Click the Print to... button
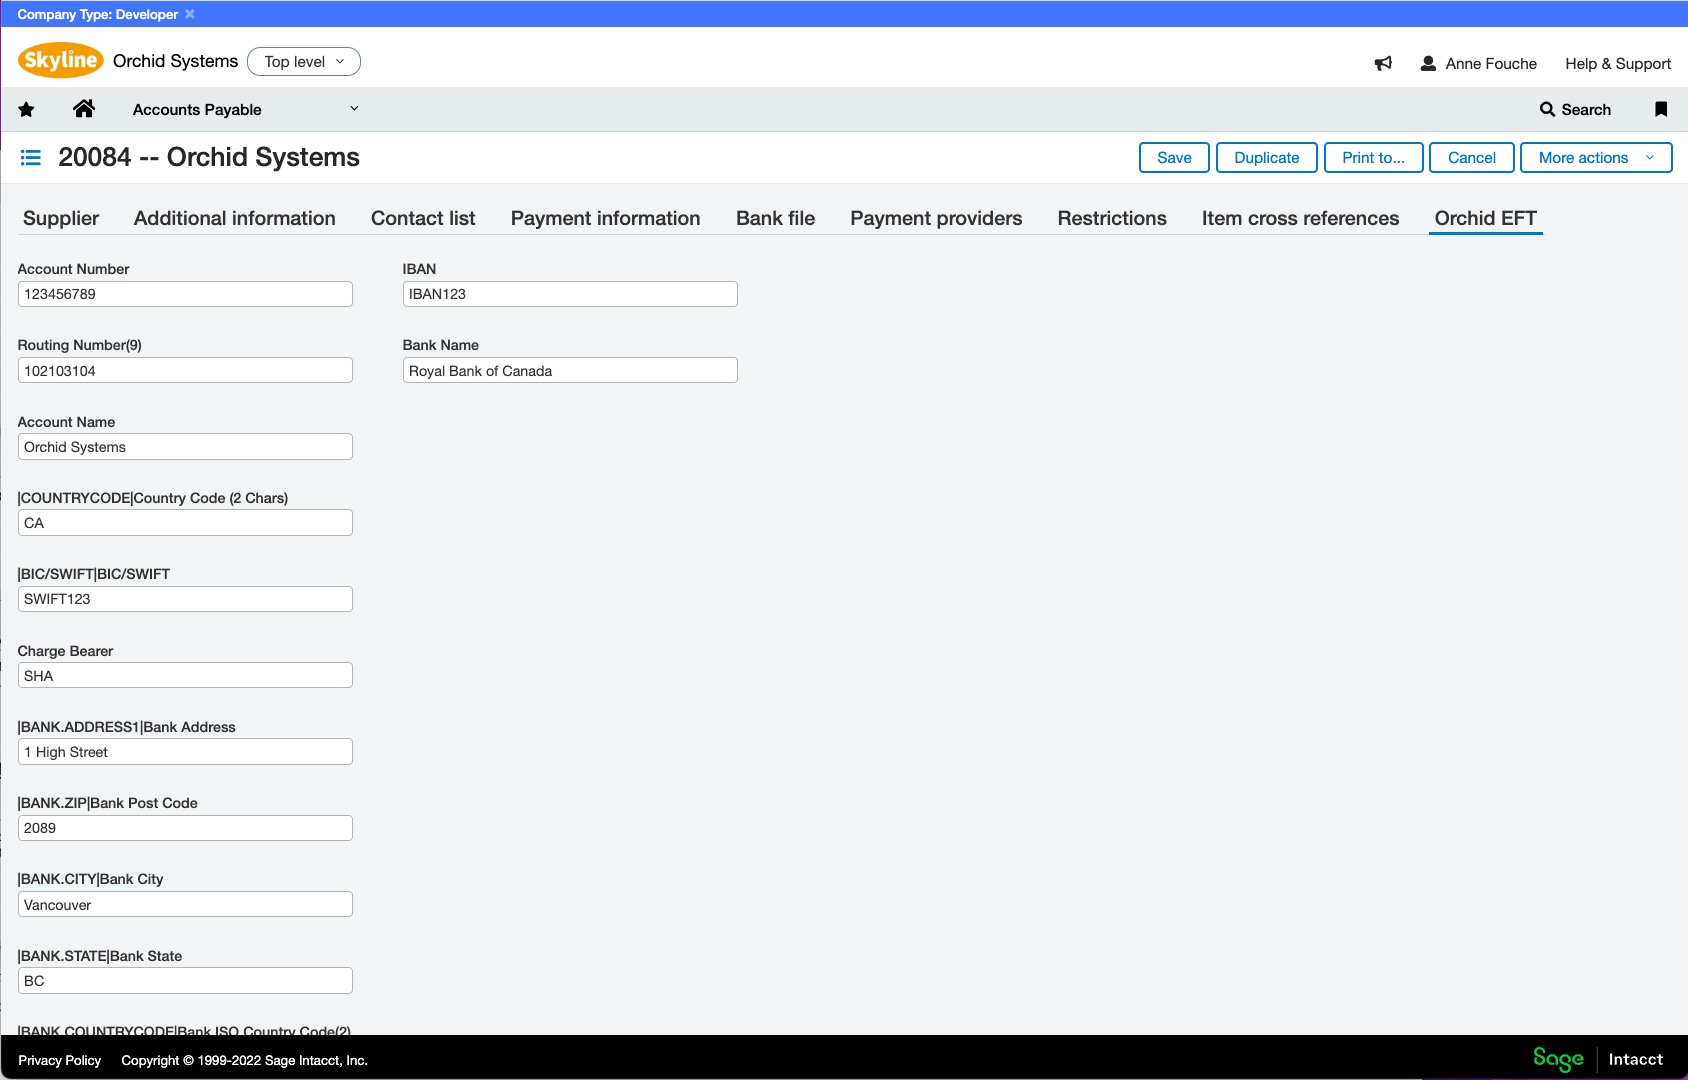The image size is (1688, 1080). click(1374, 157)
